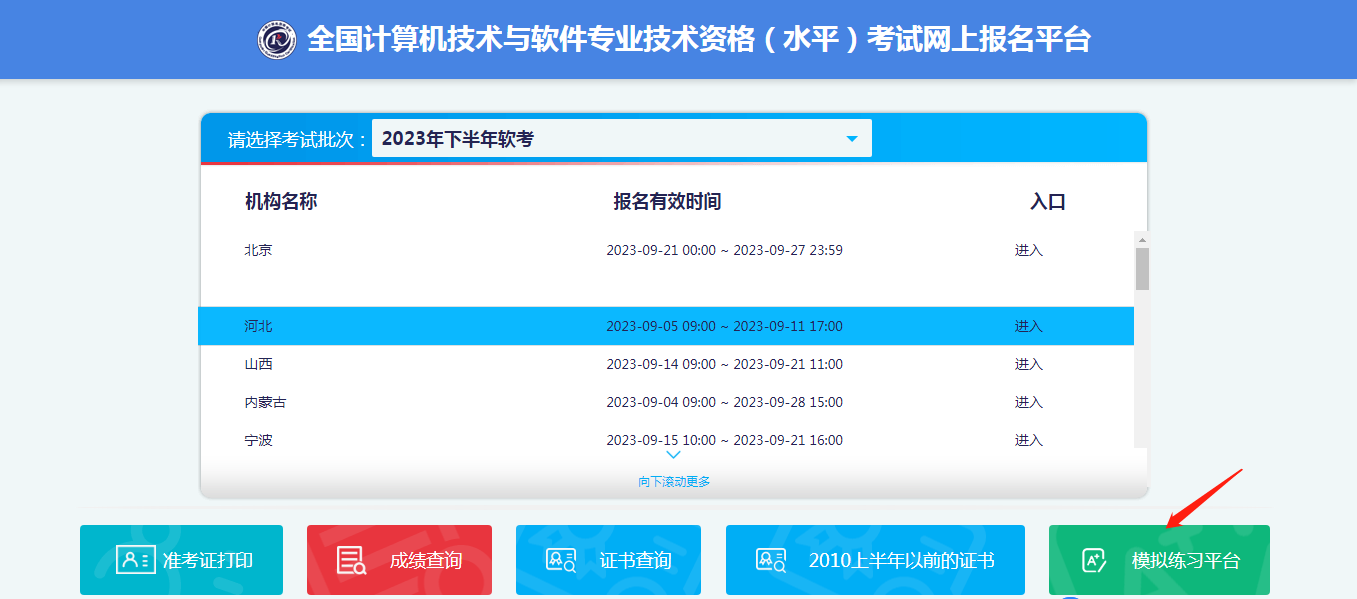This screenshot has height=599, width=1357.
Task: Click 进入 in the 山西 row
Action: coord(1028,364)
